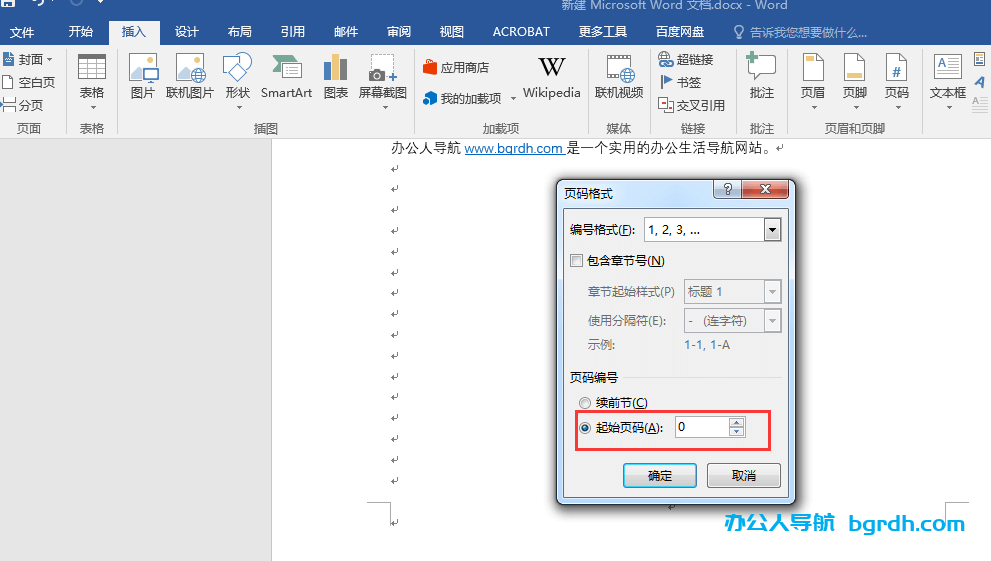Screen dimensions: 991x561
Task: Switch to the 设计 tab
Action: [186, 32]
